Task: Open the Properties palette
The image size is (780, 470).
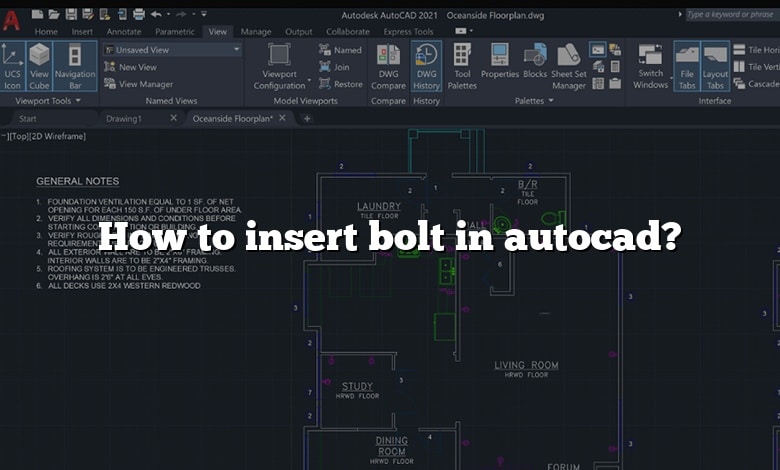Action: (499, 66)
